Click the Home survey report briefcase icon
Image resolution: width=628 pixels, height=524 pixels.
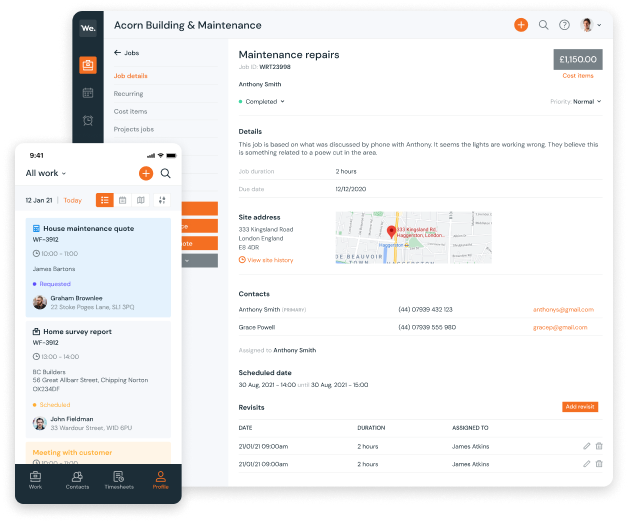click(x=36, y=331)
